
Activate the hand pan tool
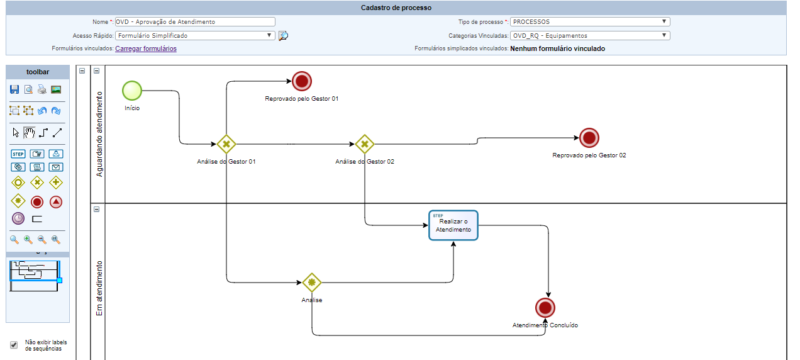pos(29,133)
